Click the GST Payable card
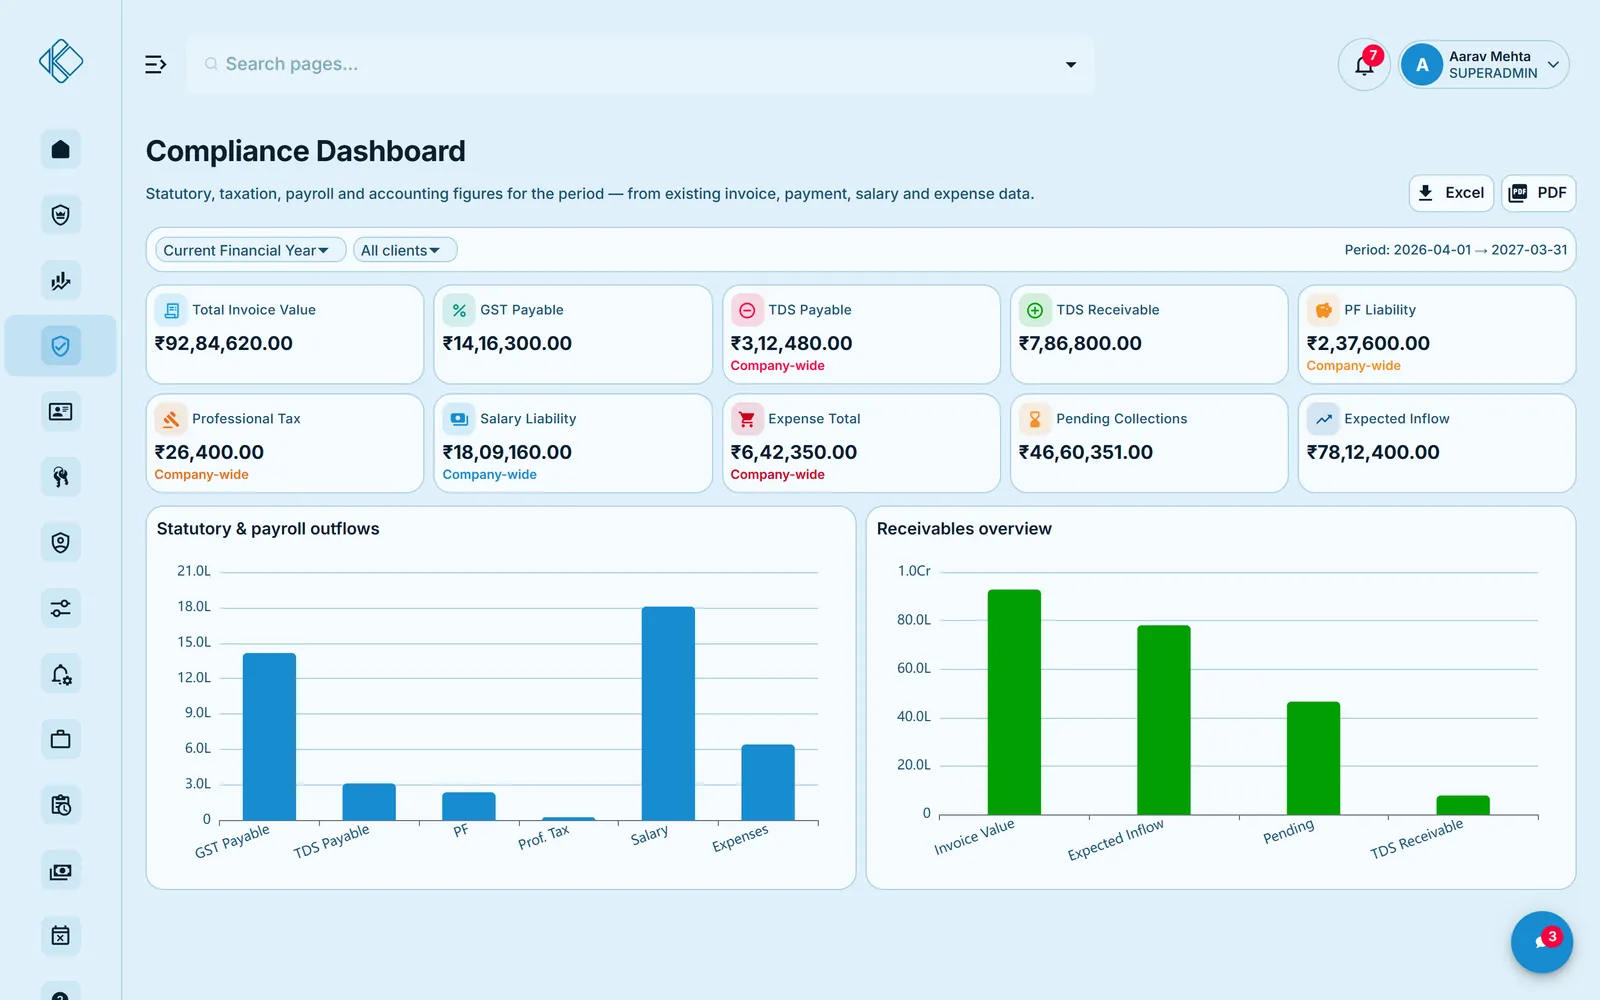This screenshot has width=1600, height=1000. coord(573,334)
